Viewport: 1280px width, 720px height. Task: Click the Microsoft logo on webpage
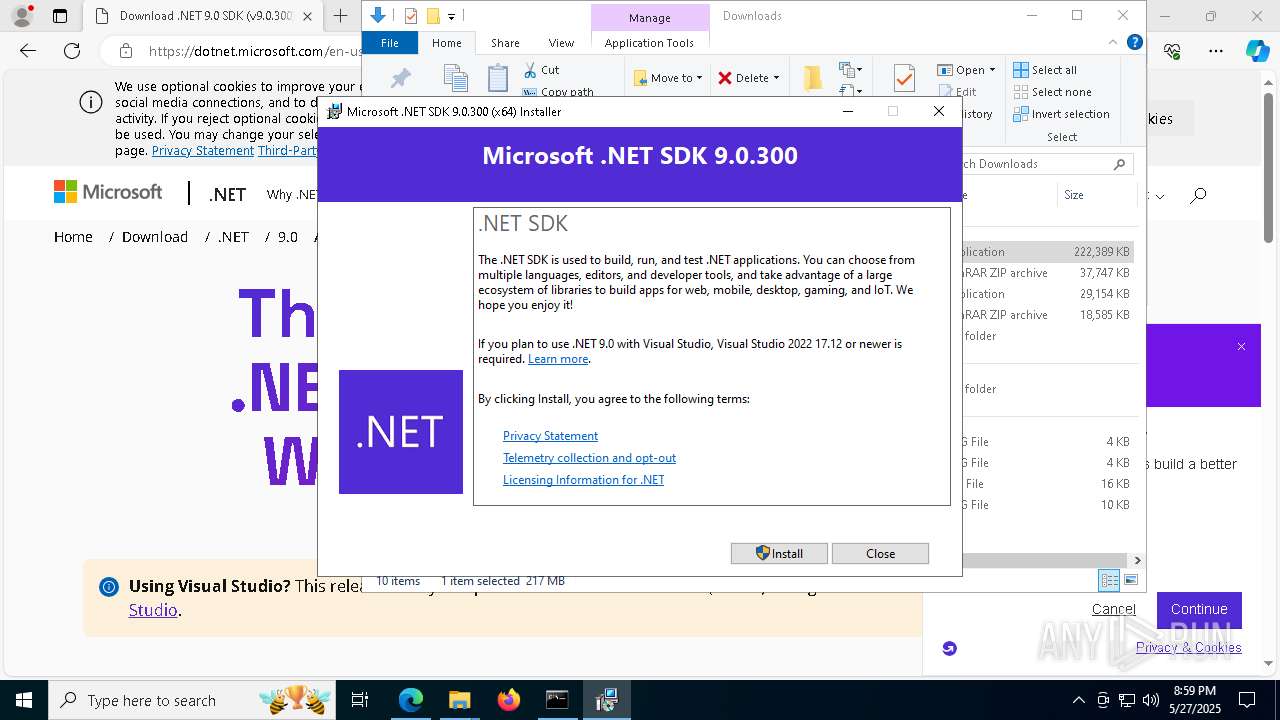(108, 192)
